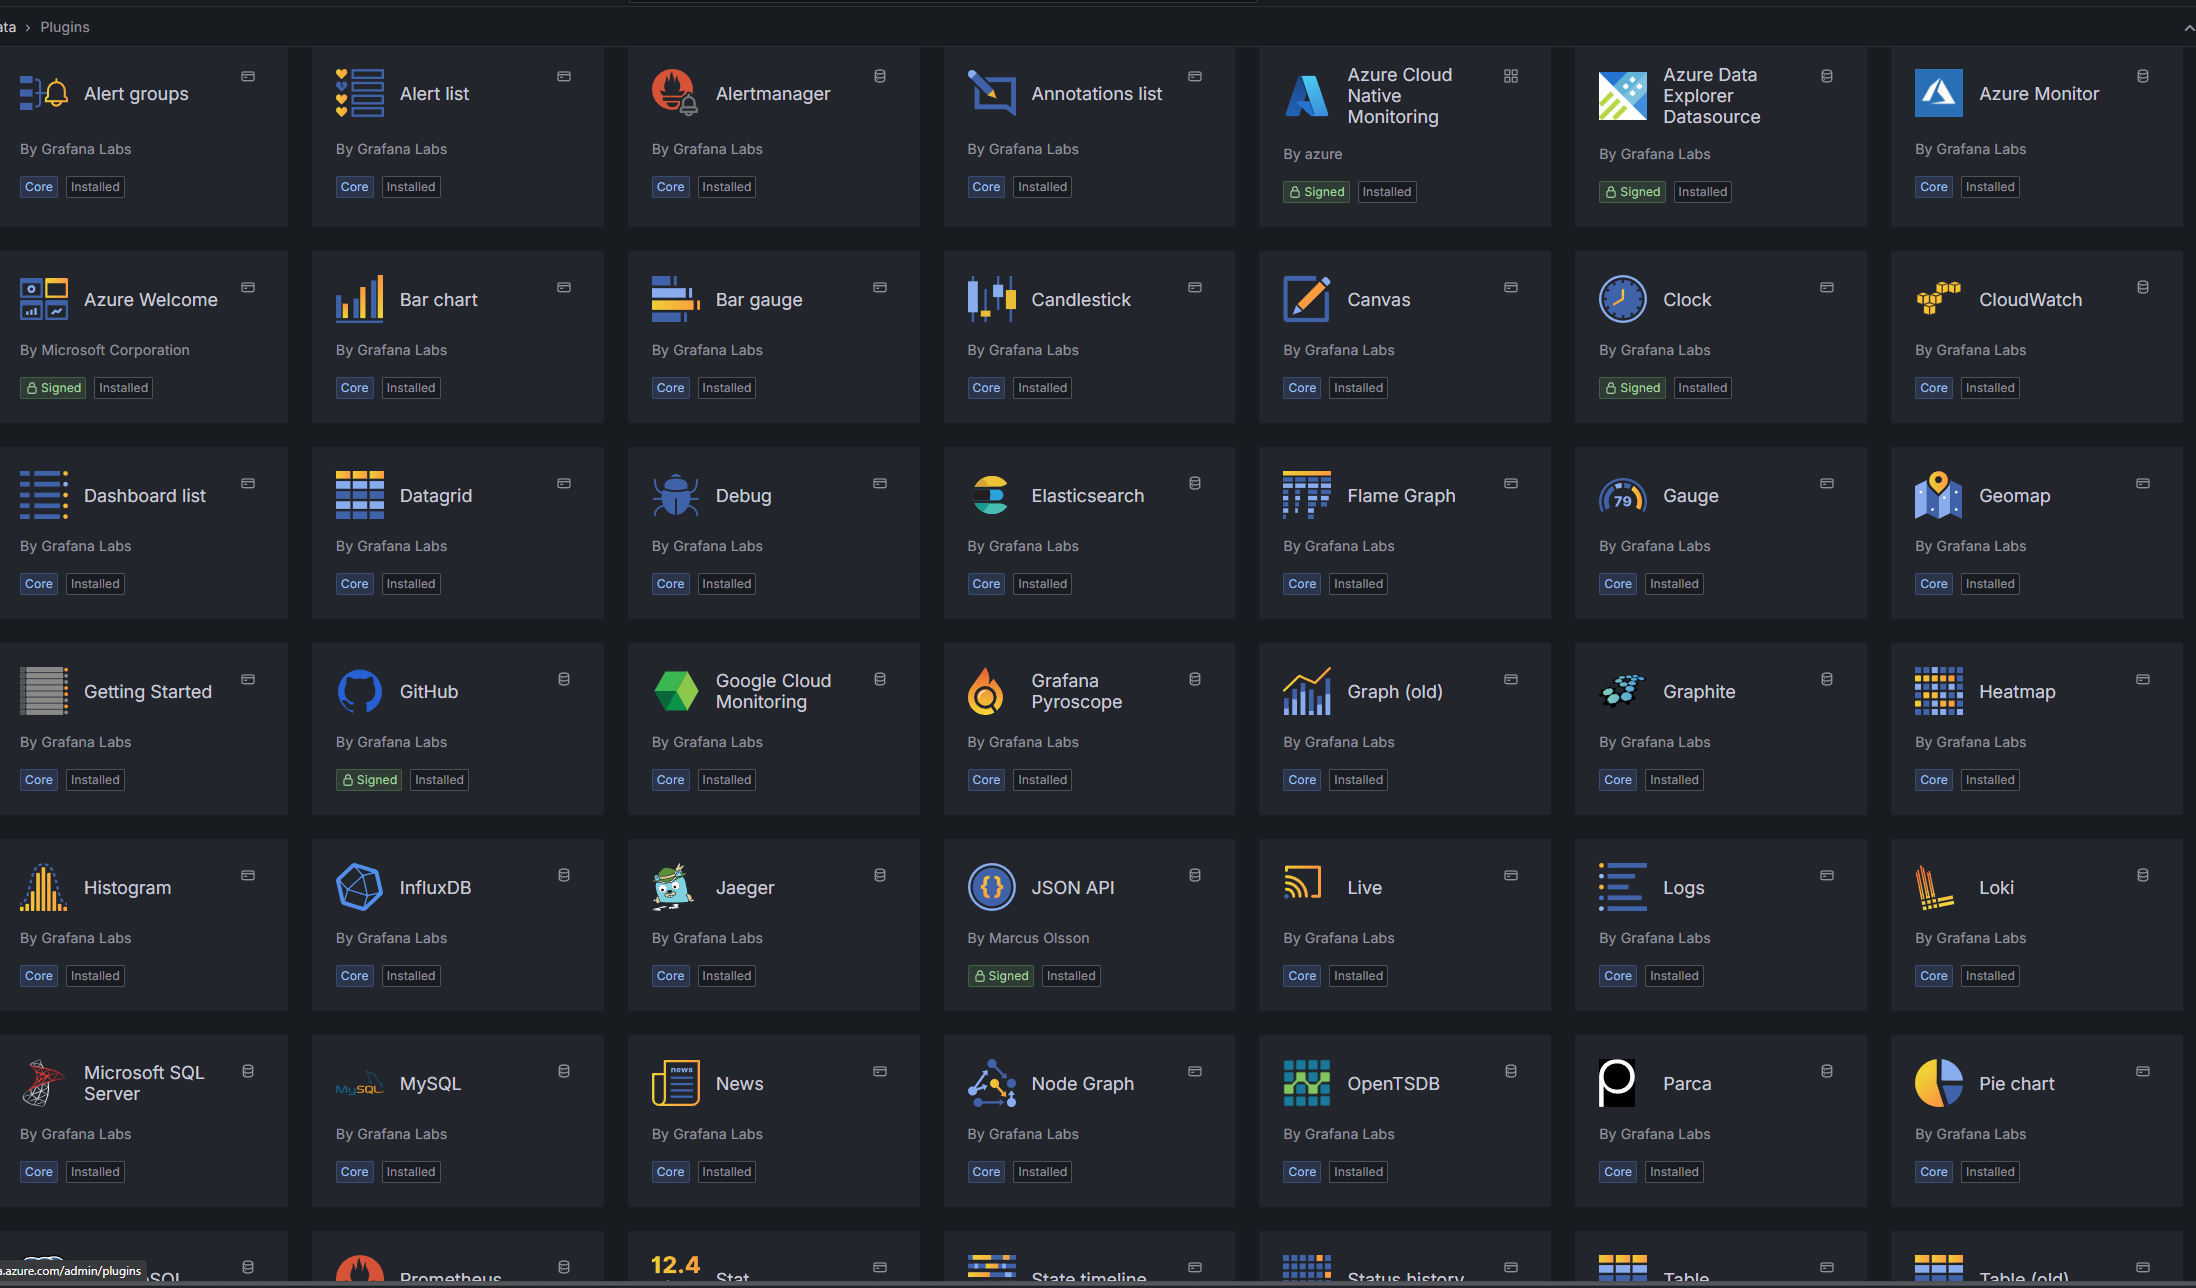
Task: Click the Datagrid plugin icon
Action: 360,495
